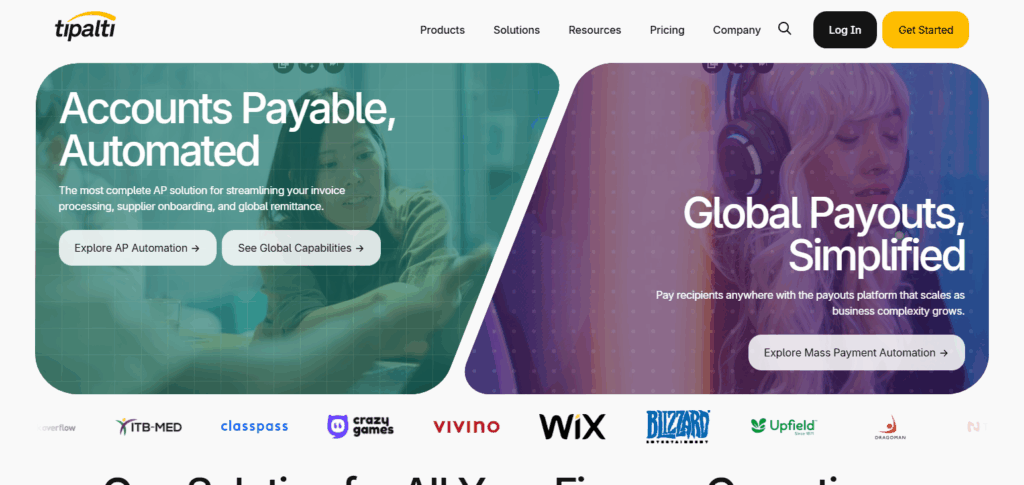Select the Dragoman logo
1024x485 pixels.
coord(889,428)
